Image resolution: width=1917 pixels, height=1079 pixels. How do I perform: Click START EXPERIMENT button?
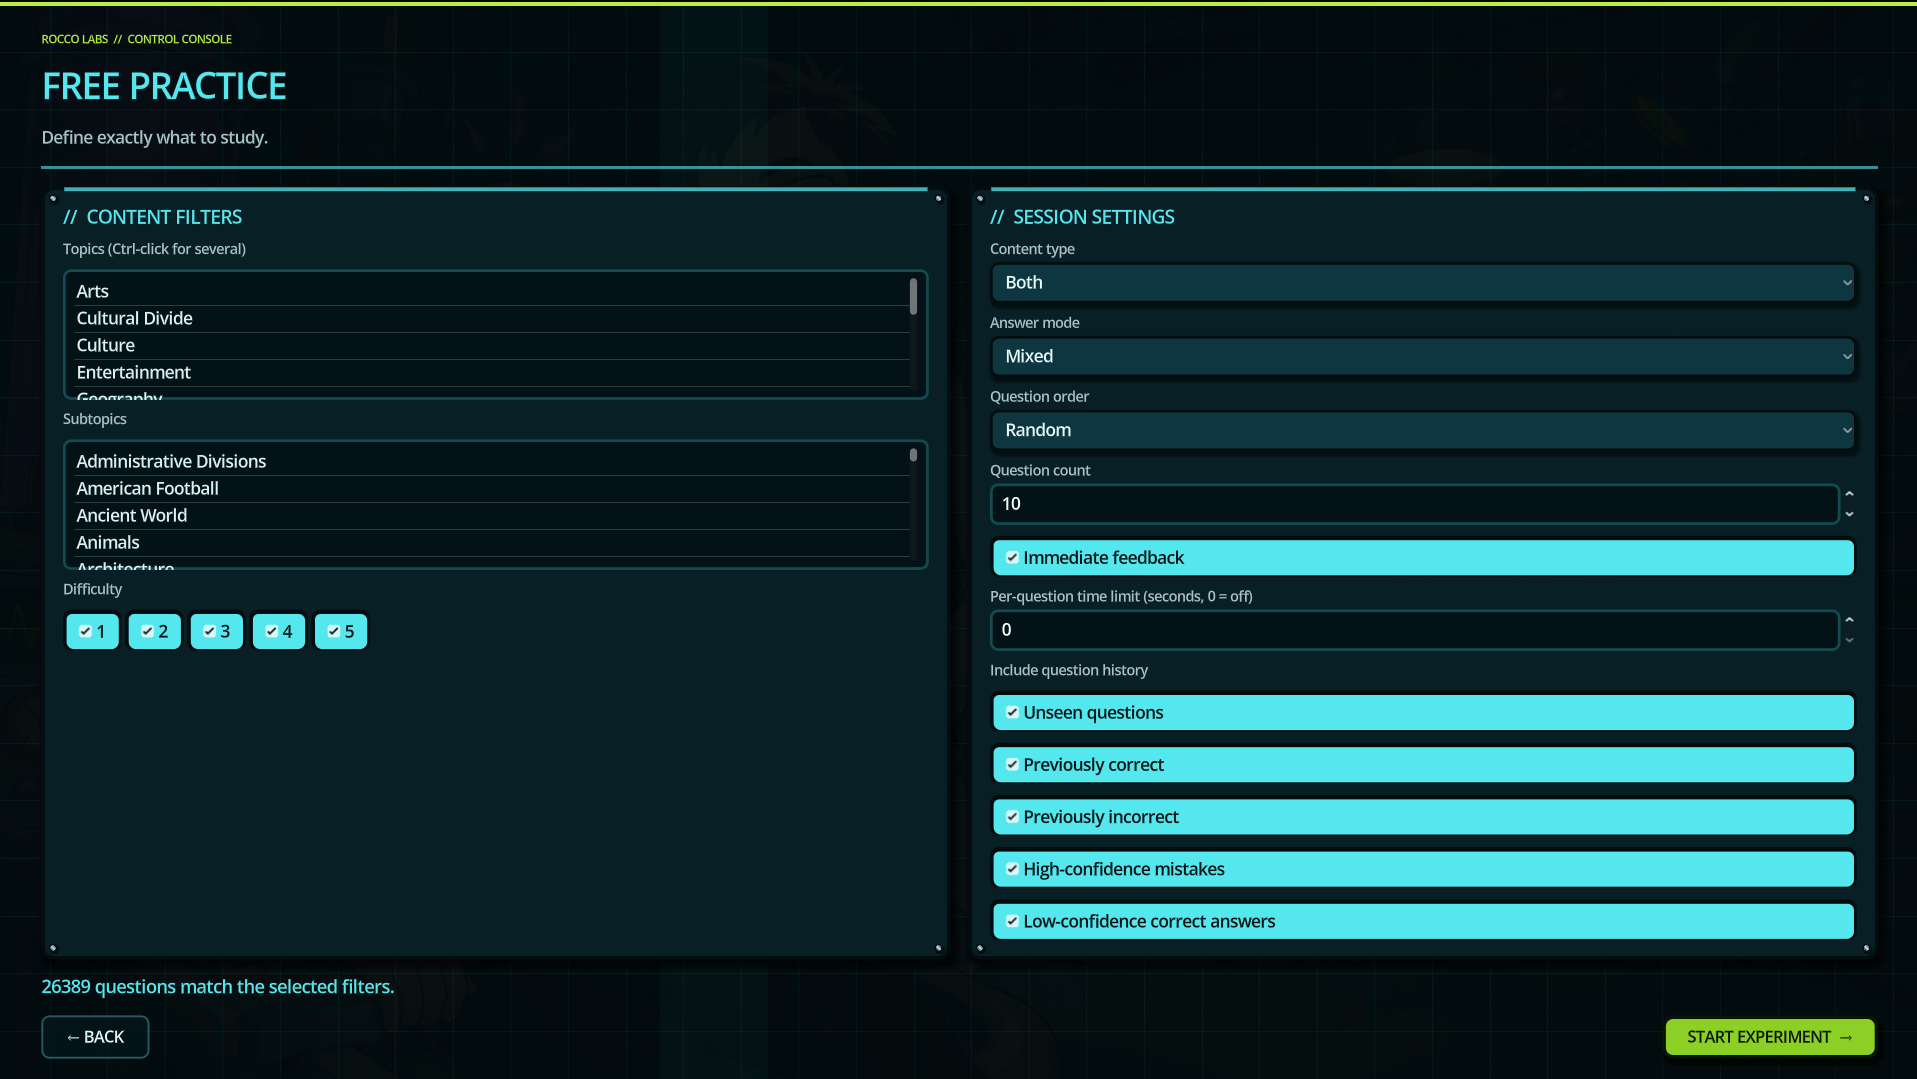pos(1770,1037)
